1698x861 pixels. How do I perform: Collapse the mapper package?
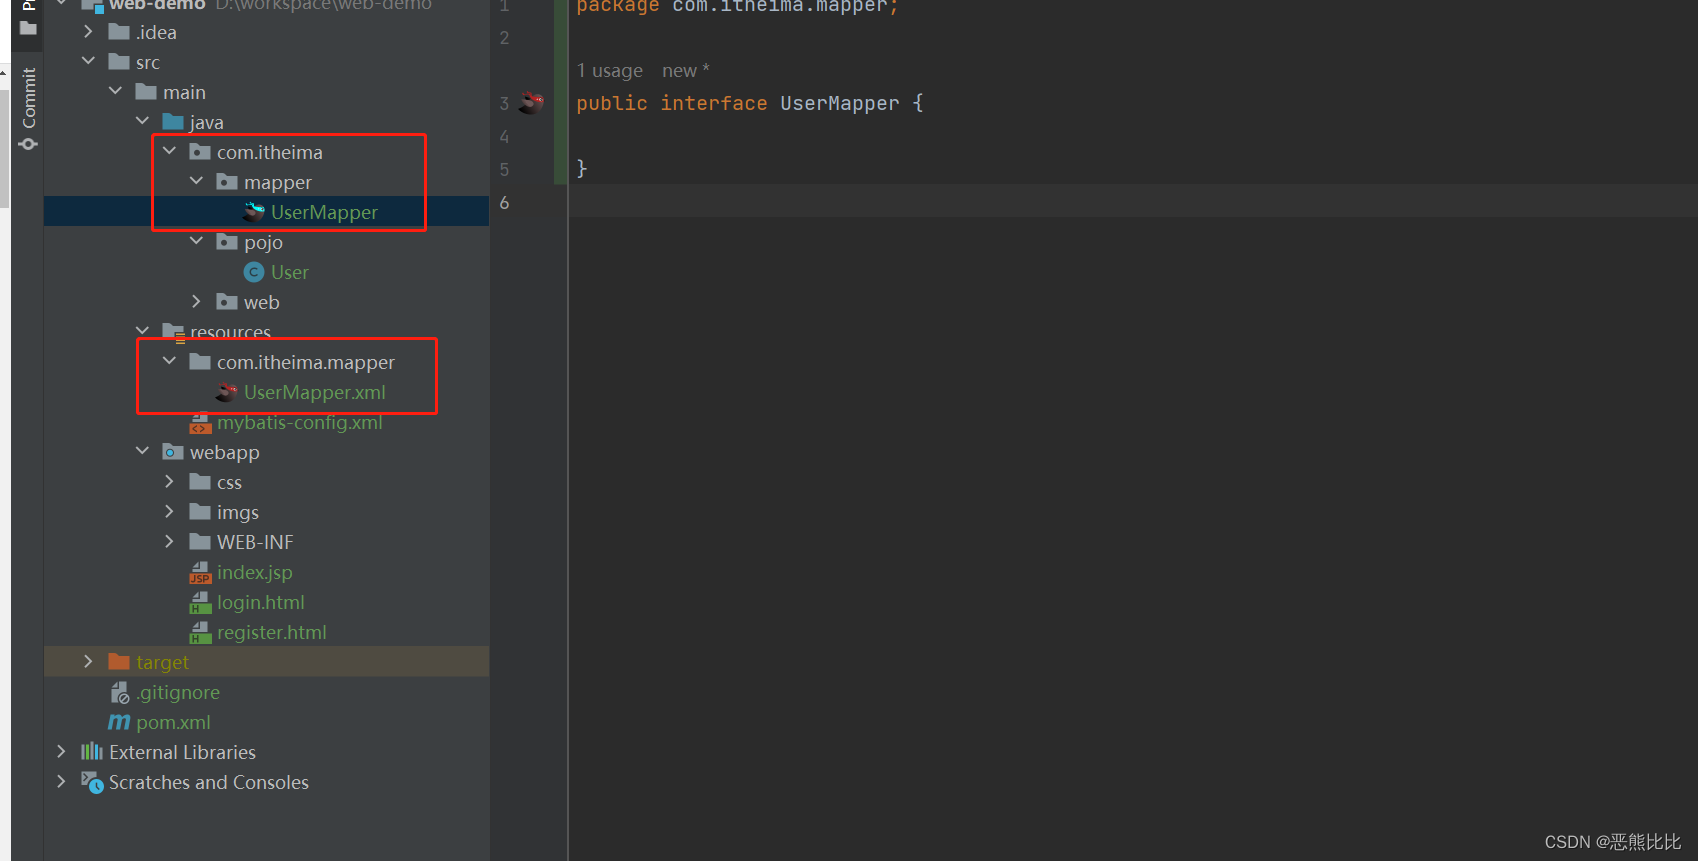pyautogui.click(x=196, y=182)
